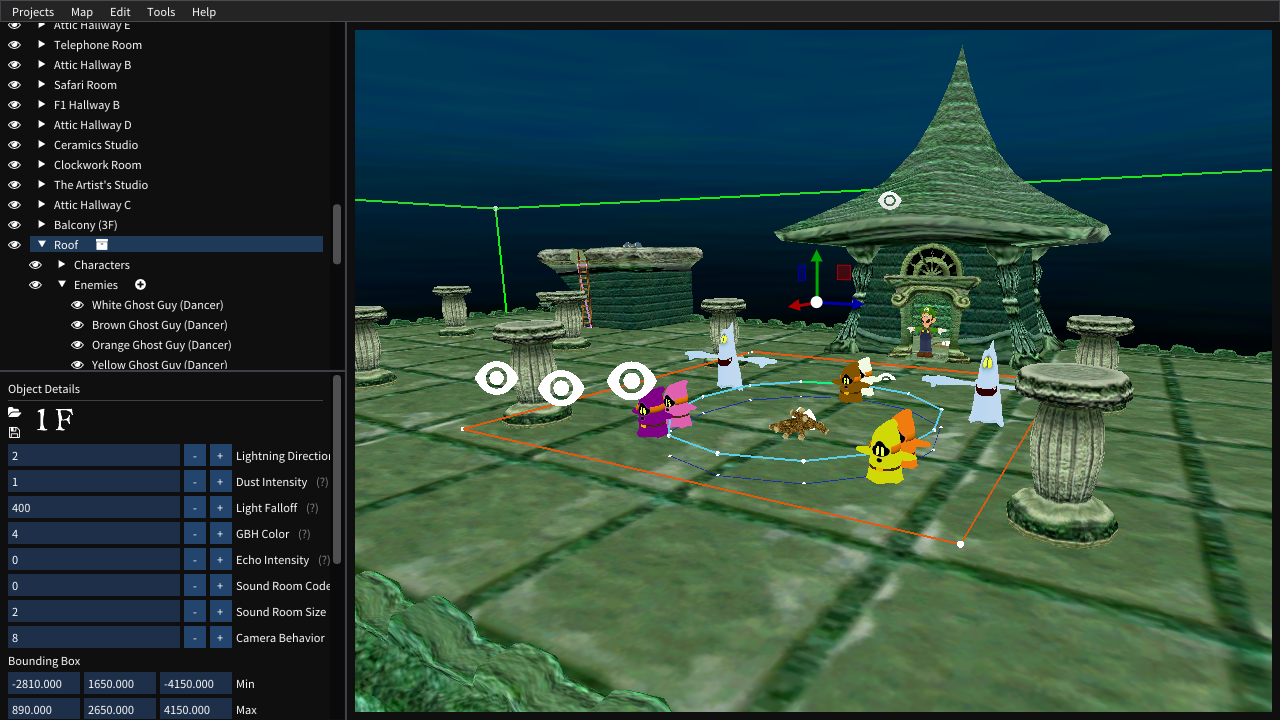The width and height of the screenshot is (1280, 720).
Task: Collapse the Roof node
Action: point(42,245)
